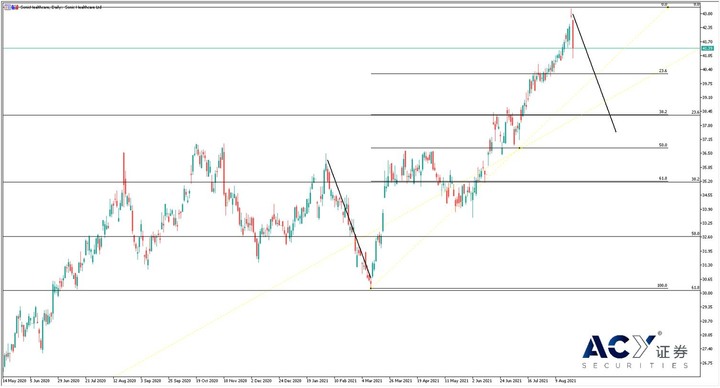Click the 19 Oct 2020 date label
The image size is (720, 388).
coord(207,381)
